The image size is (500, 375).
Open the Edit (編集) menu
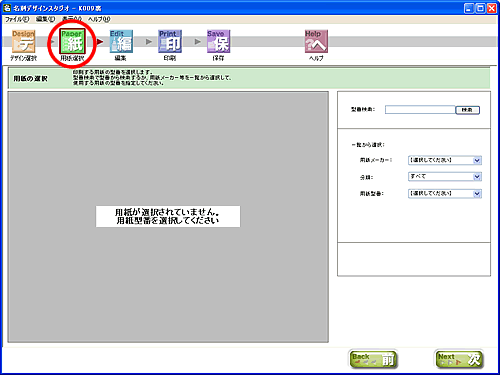coord(45,19)
